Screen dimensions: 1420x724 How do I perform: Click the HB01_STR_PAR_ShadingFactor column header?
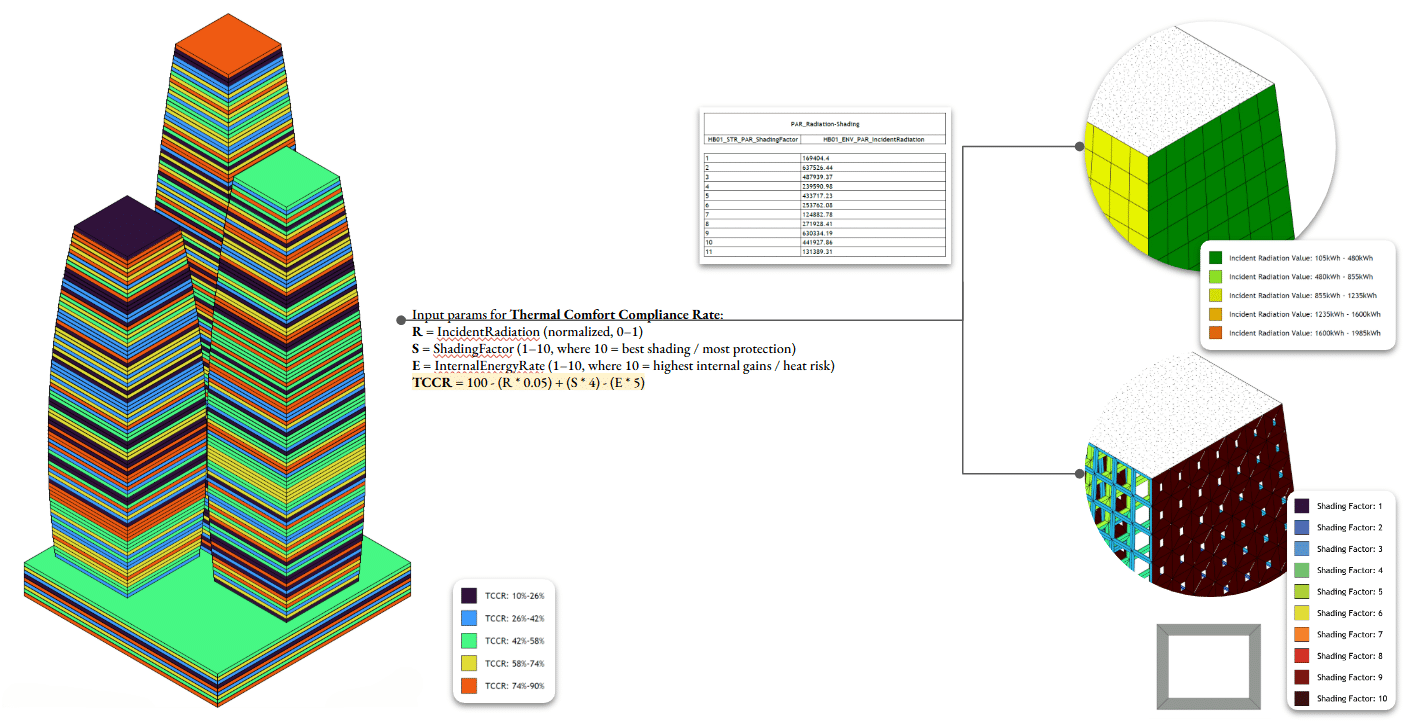click(x=749, y=139)
